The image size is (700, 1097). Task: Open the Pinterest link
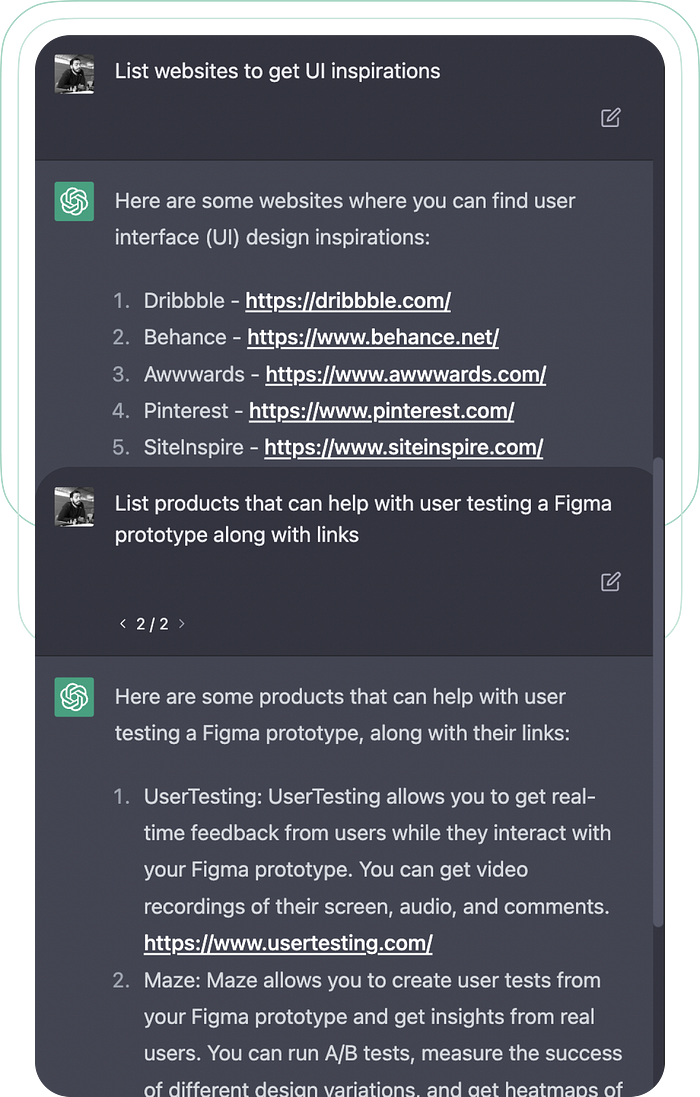[x=381, y=410]
